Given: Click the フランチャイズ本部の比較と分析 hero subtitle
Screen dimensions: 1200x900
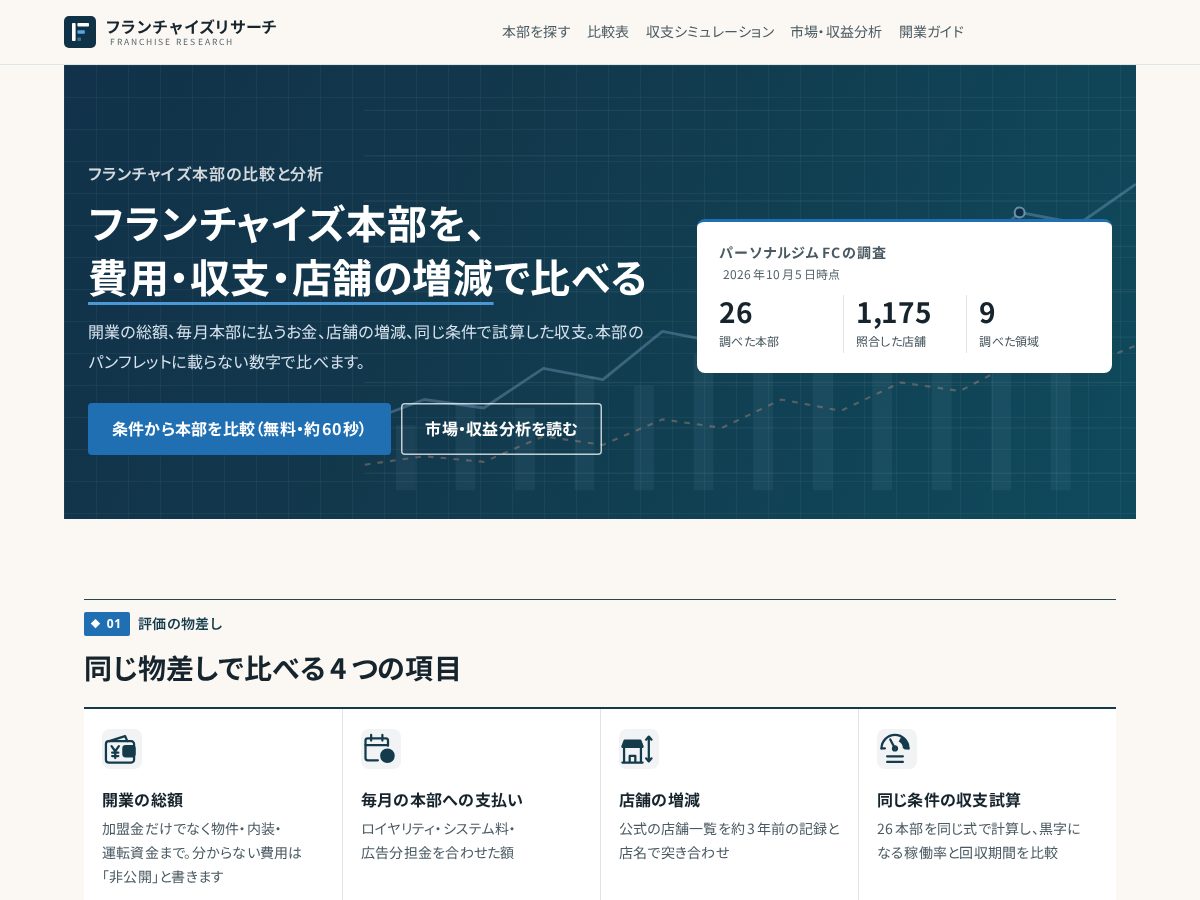Looking at the screenshot, I should [205, 174].
